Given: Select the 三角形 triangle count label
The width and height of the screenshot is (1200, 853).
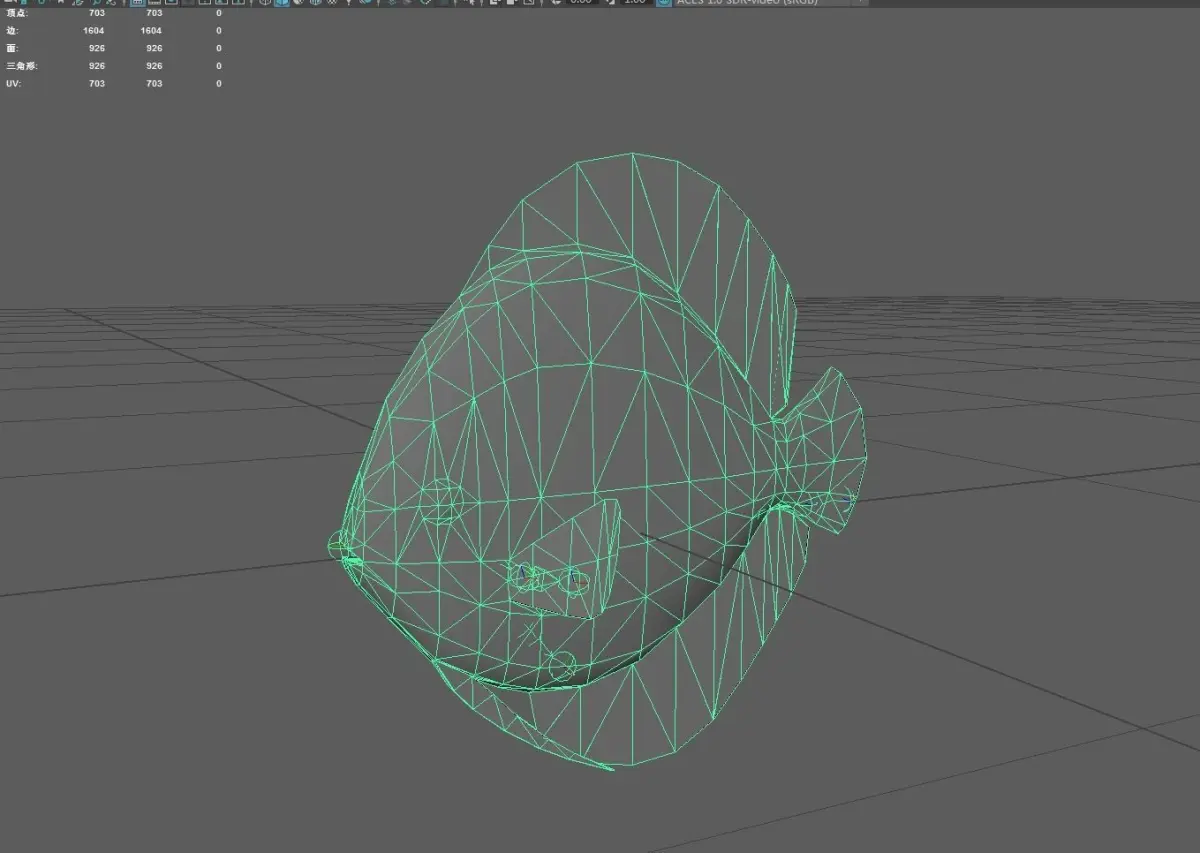Looking at the screenshot, I should [x=22, y=66].
